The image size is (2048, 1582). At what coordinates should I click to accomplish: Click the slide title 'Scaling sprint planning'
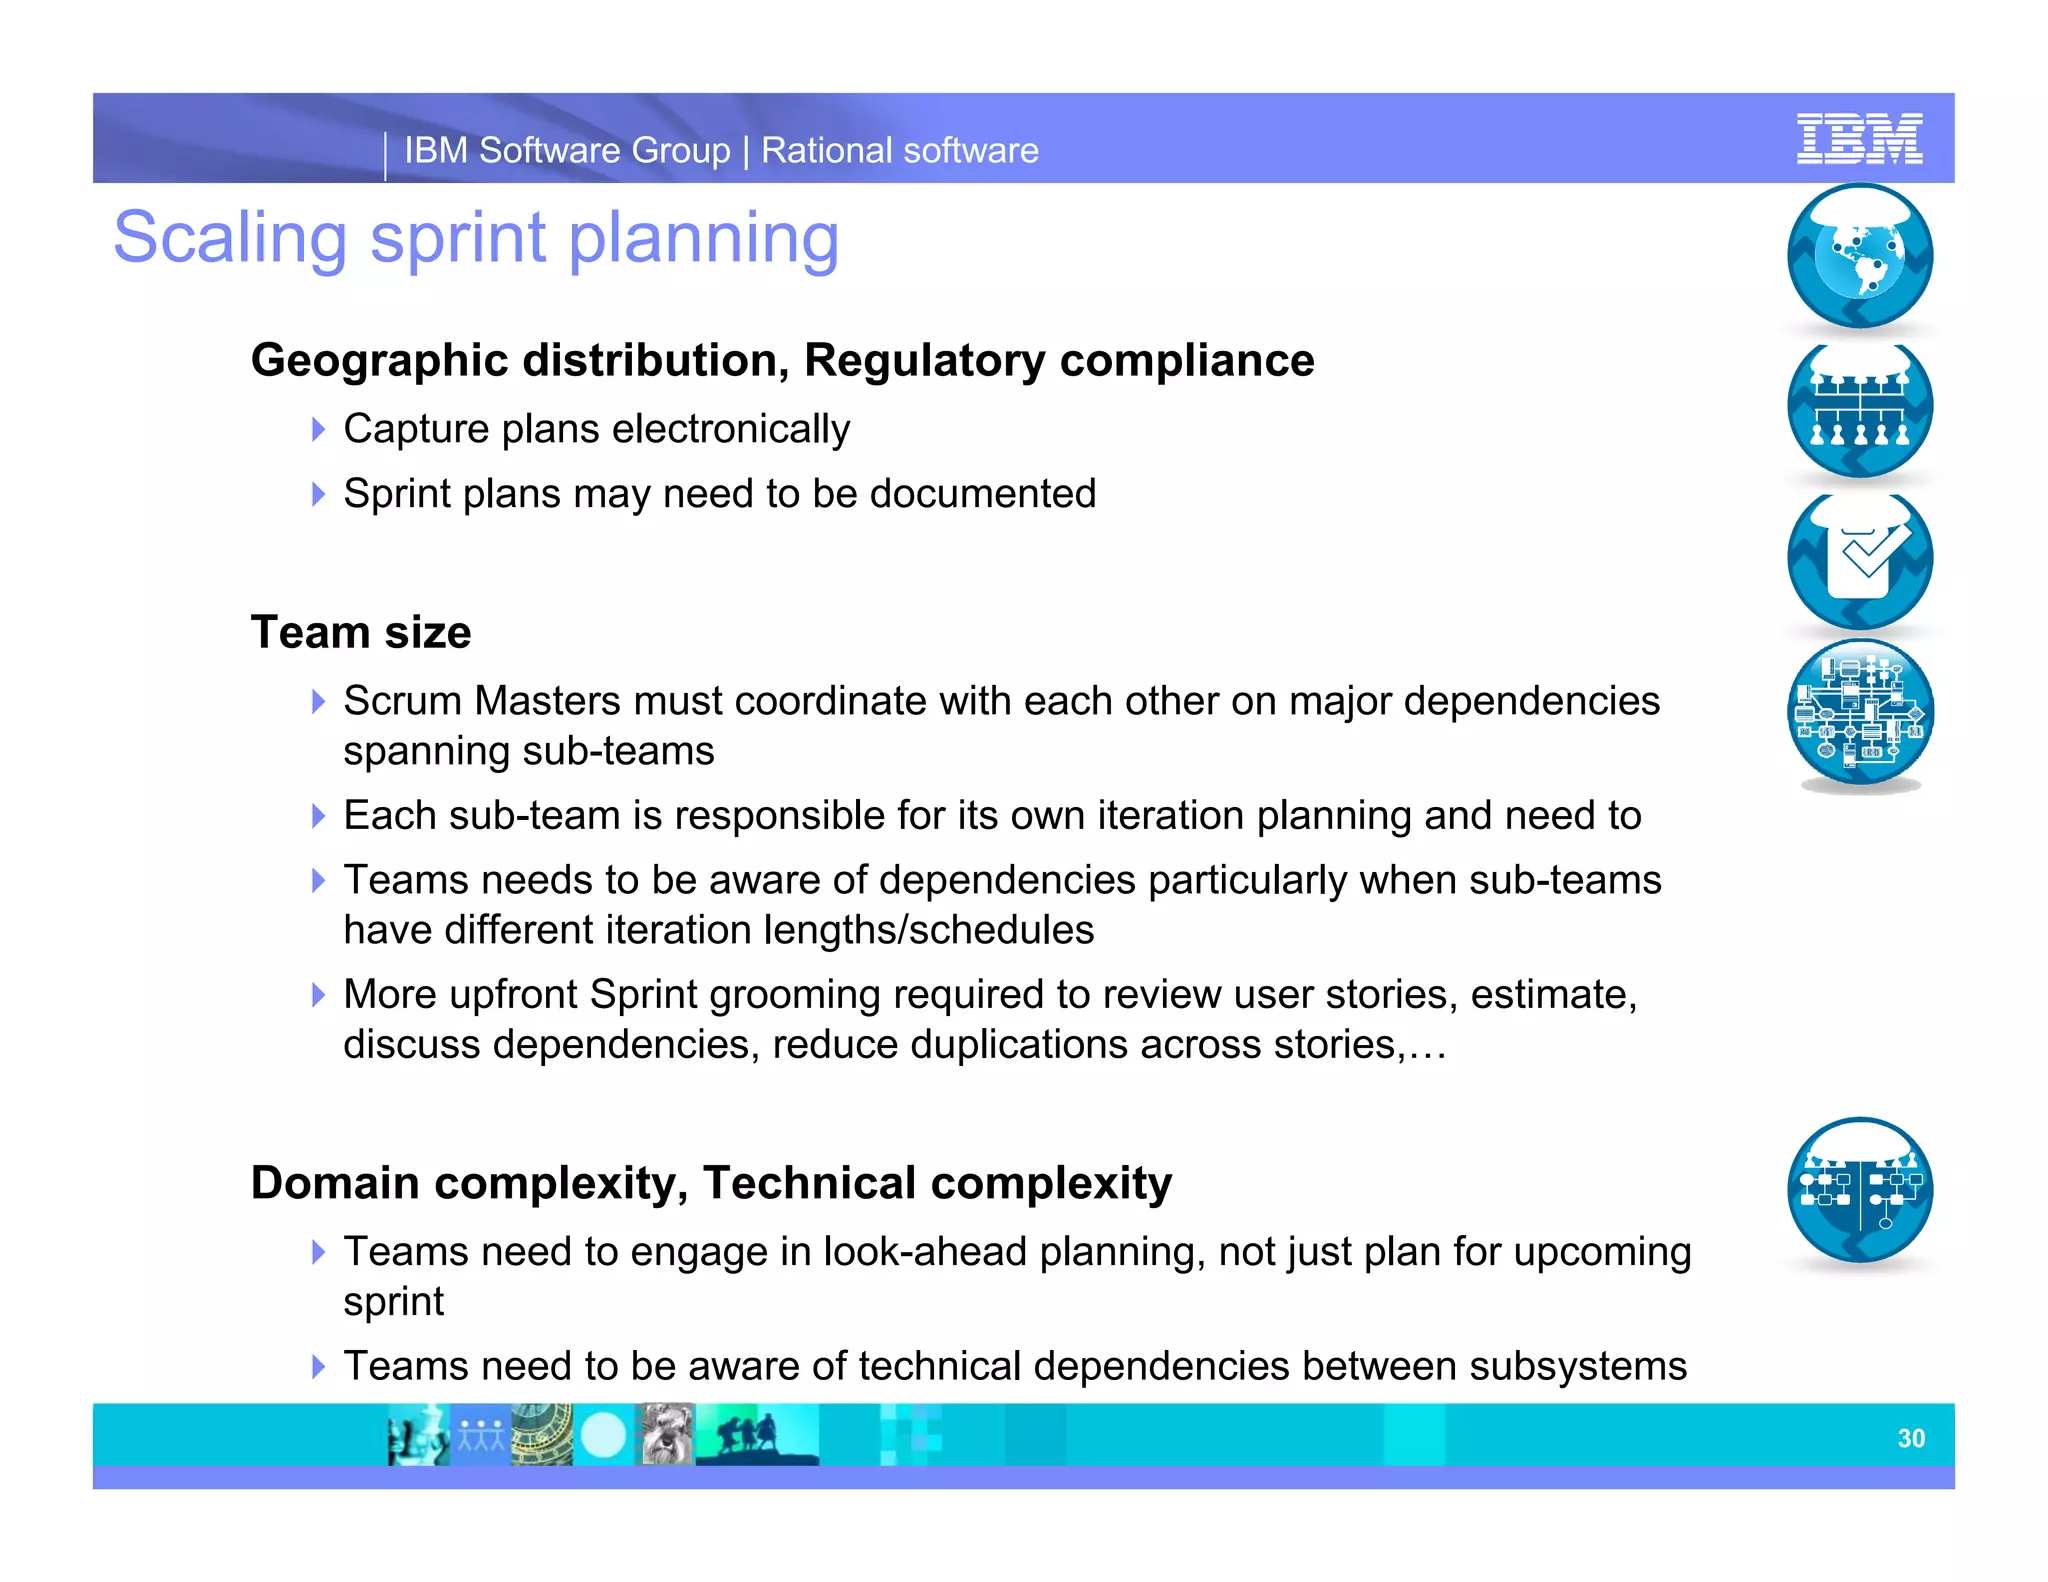pos(476,238)
